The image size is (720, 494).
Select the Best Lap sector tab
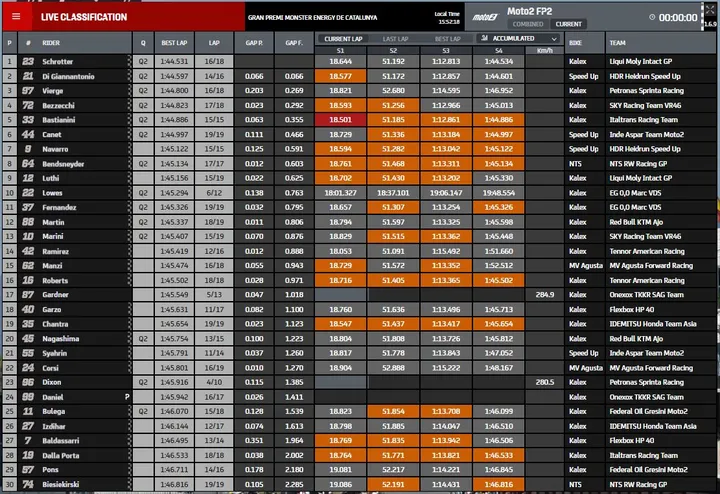tap(447, 39)
